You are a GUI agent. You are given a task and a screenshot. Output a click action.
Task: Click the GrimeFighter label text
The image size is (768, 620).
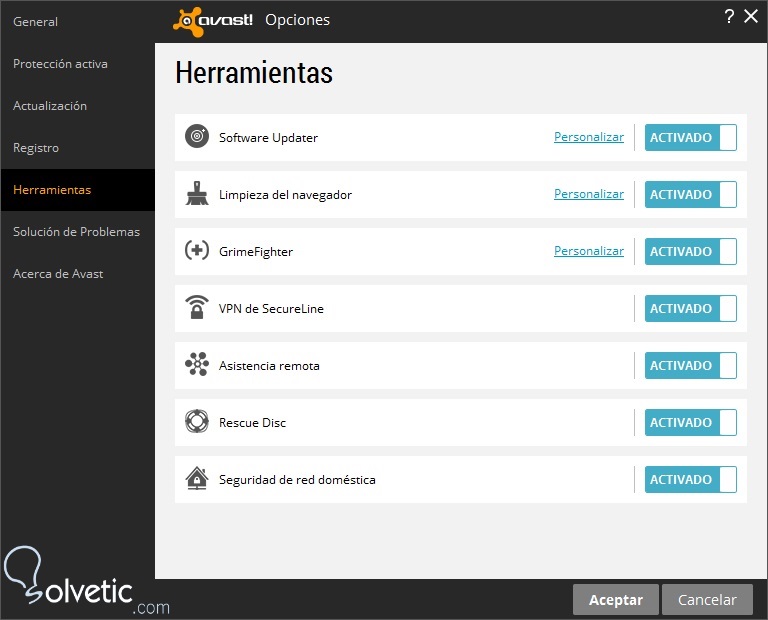click(x=256, y=252)
